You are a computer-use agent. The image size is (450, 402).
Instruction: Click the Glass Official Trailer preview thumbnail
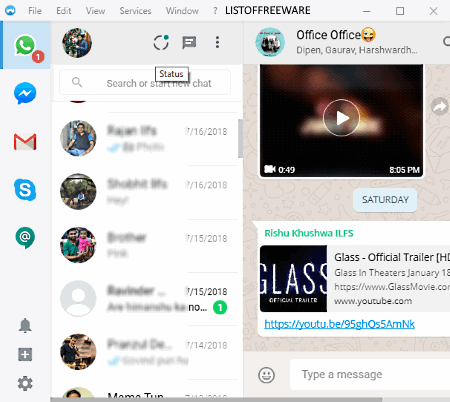(293, 279)
